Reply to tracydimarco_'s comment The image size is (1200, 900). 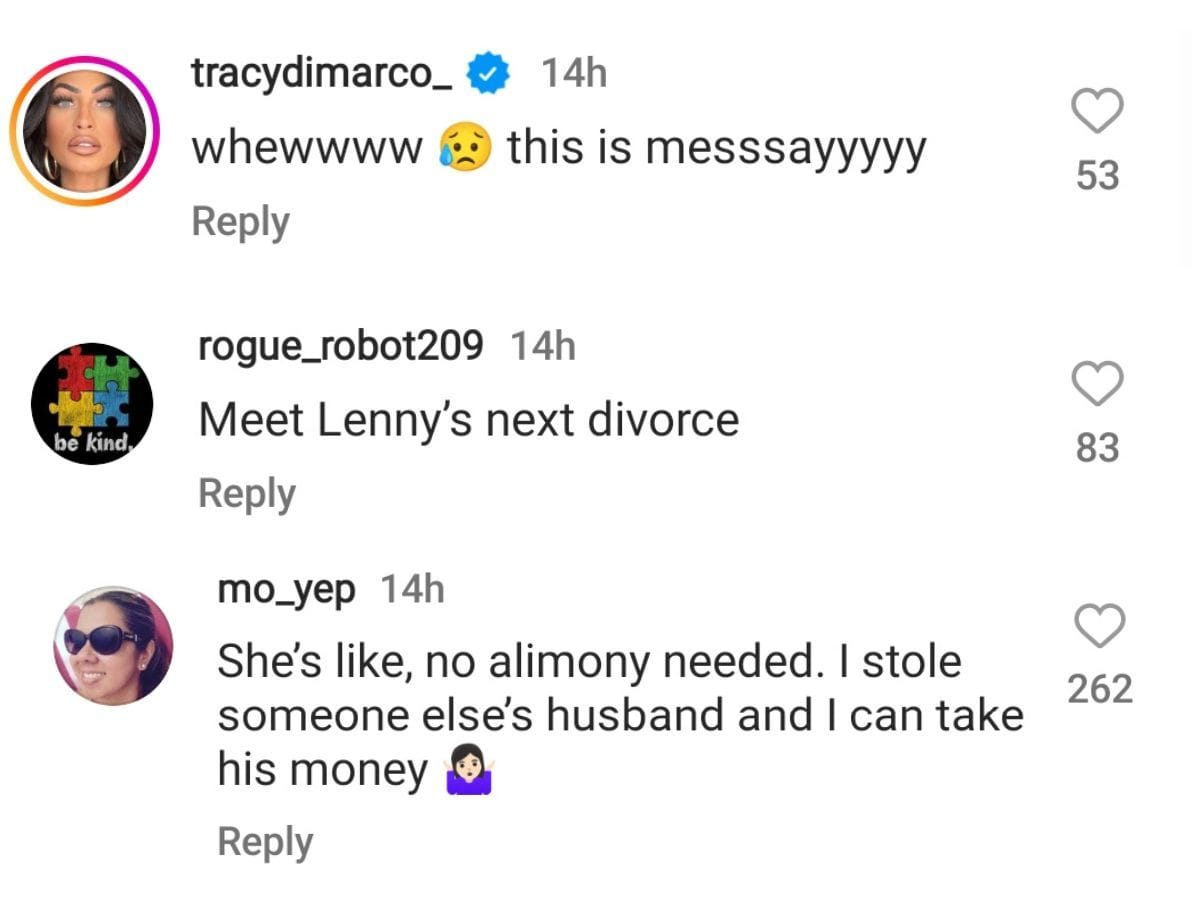pos(240,221)
